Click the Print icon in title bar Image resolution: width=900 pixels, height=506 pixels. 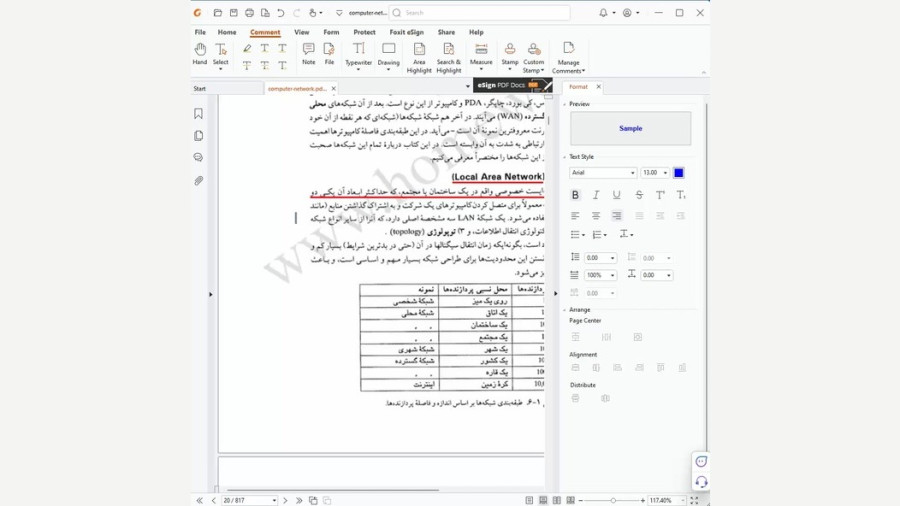click(x=249, y=13)
